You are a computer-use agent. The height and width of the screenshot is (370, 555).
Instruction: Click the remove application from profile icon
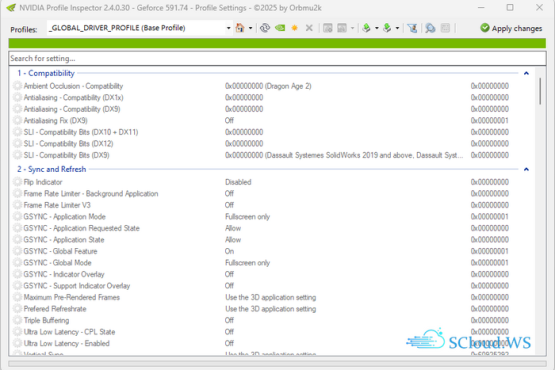click(x=342, y=28)
